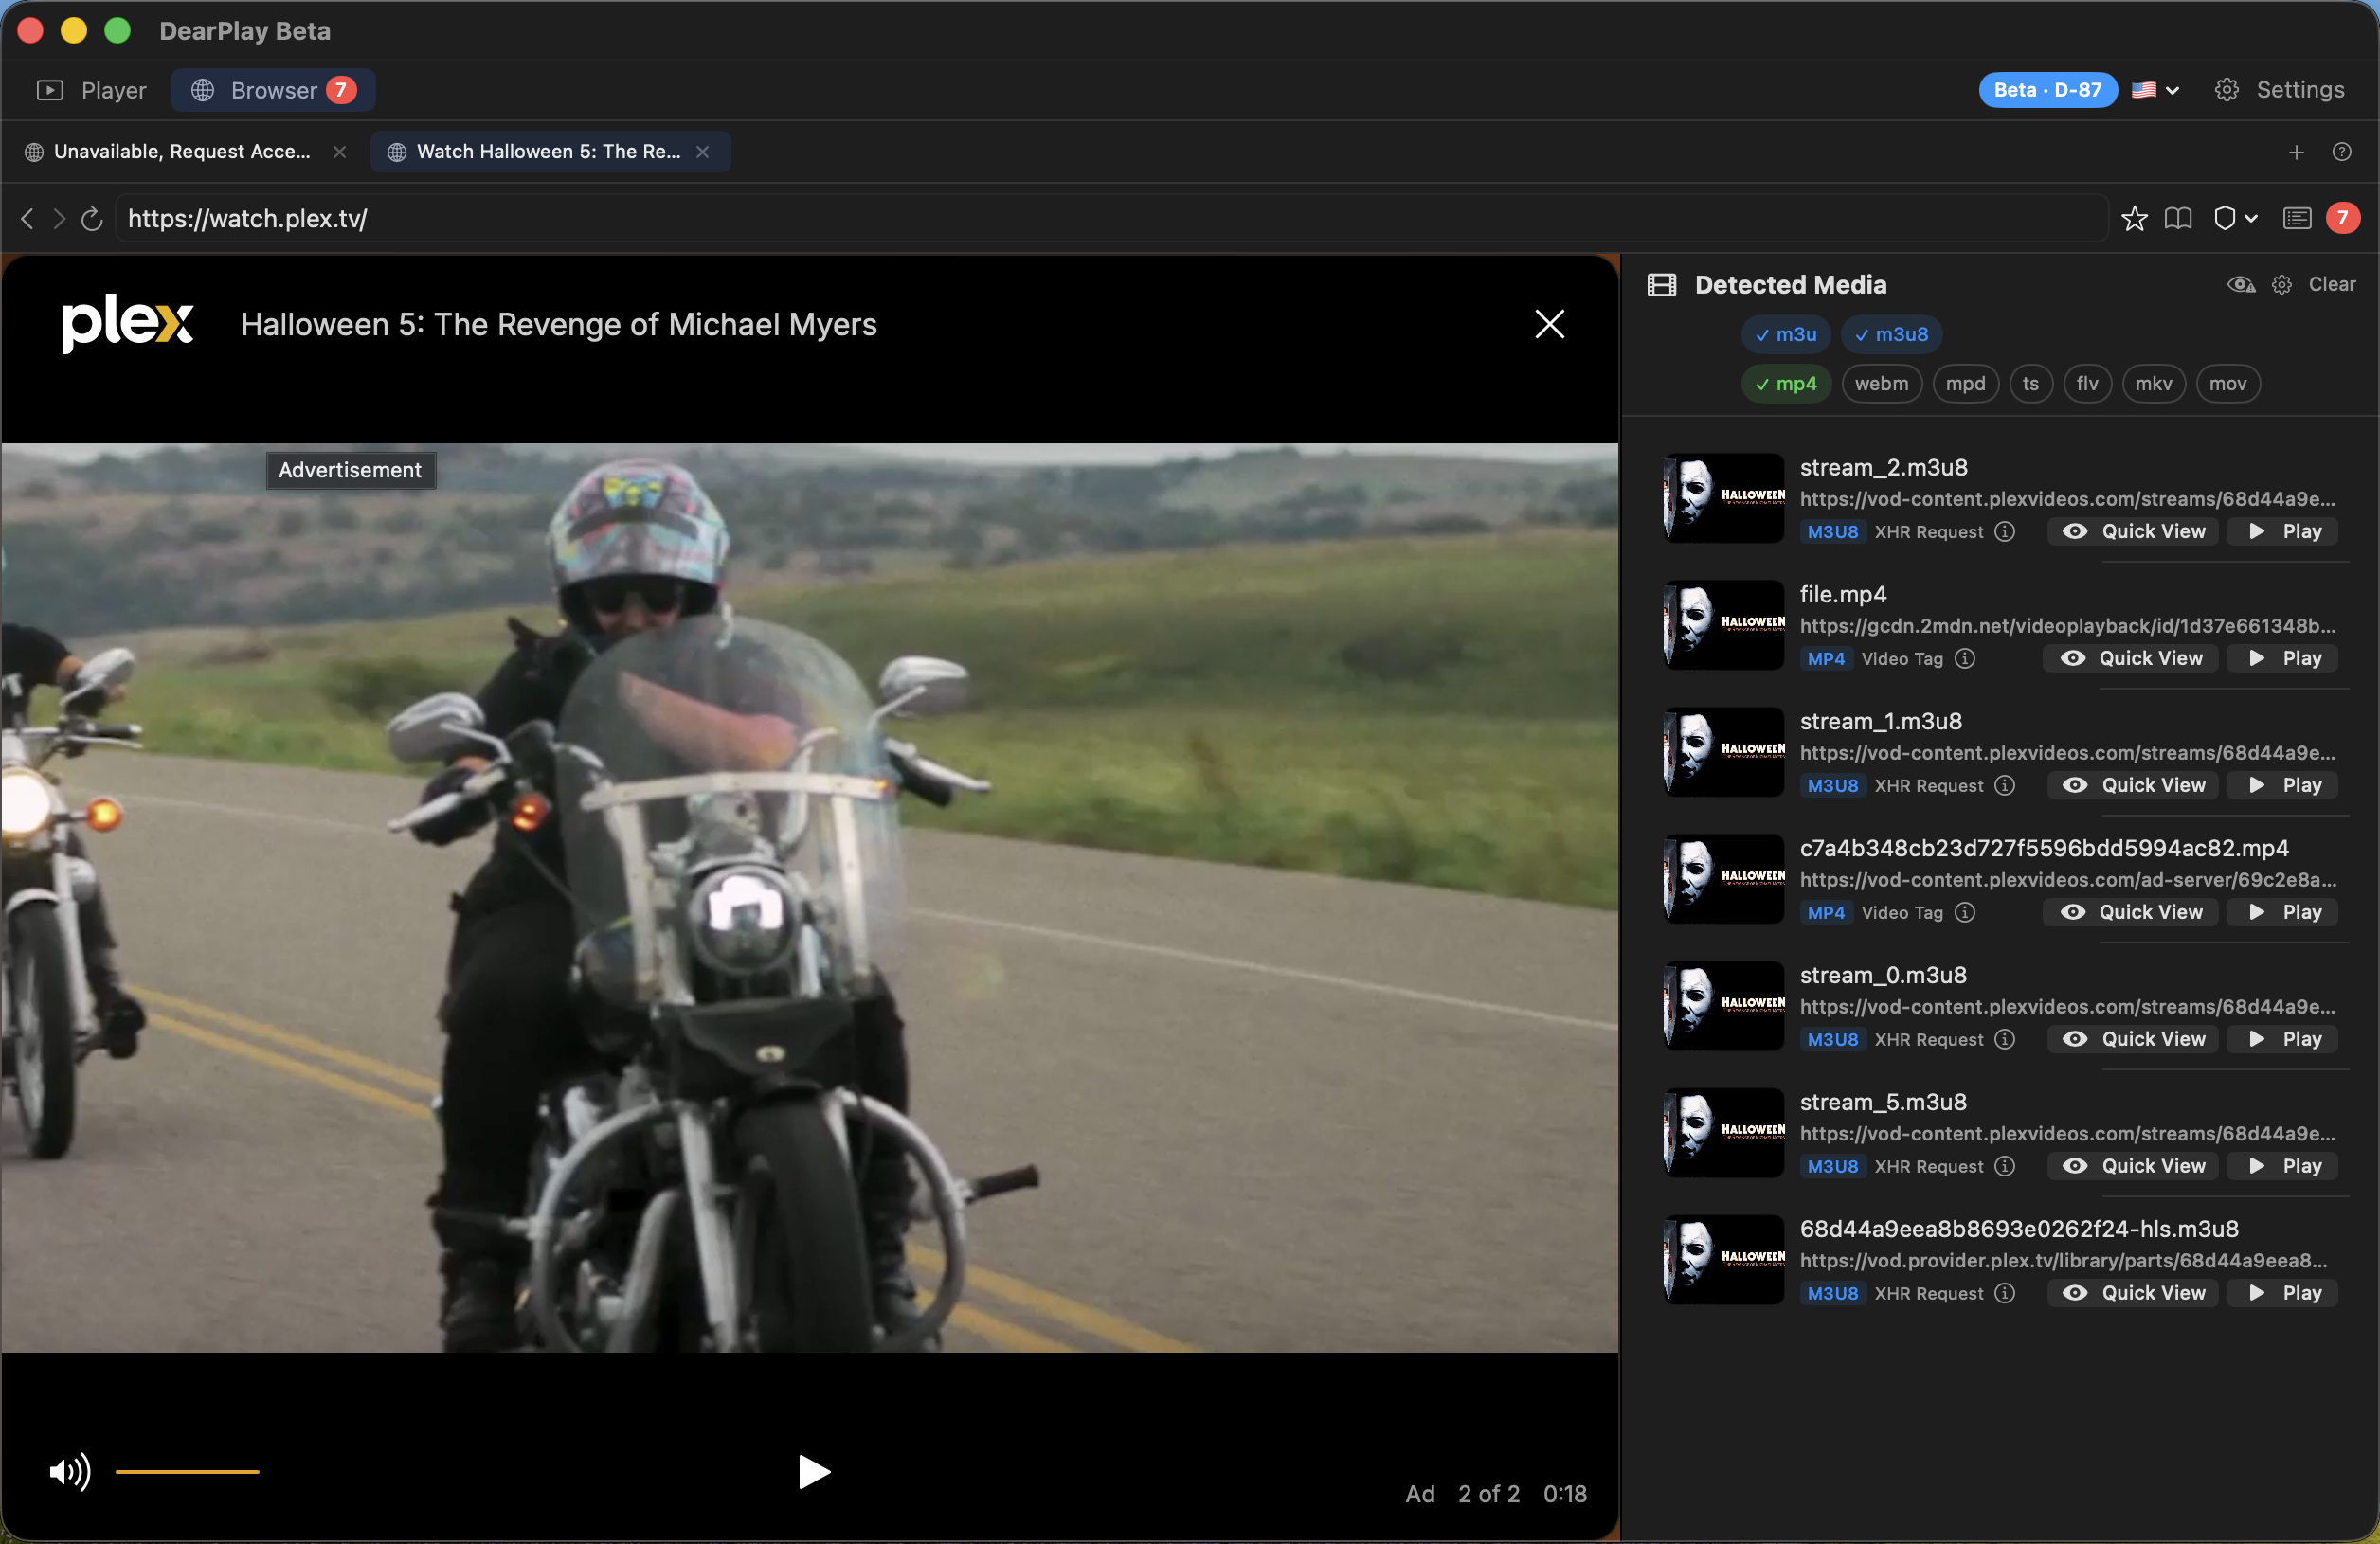Disable the m3u format filter
Screen dimensions: 2380x1544
pos(1786,335)
